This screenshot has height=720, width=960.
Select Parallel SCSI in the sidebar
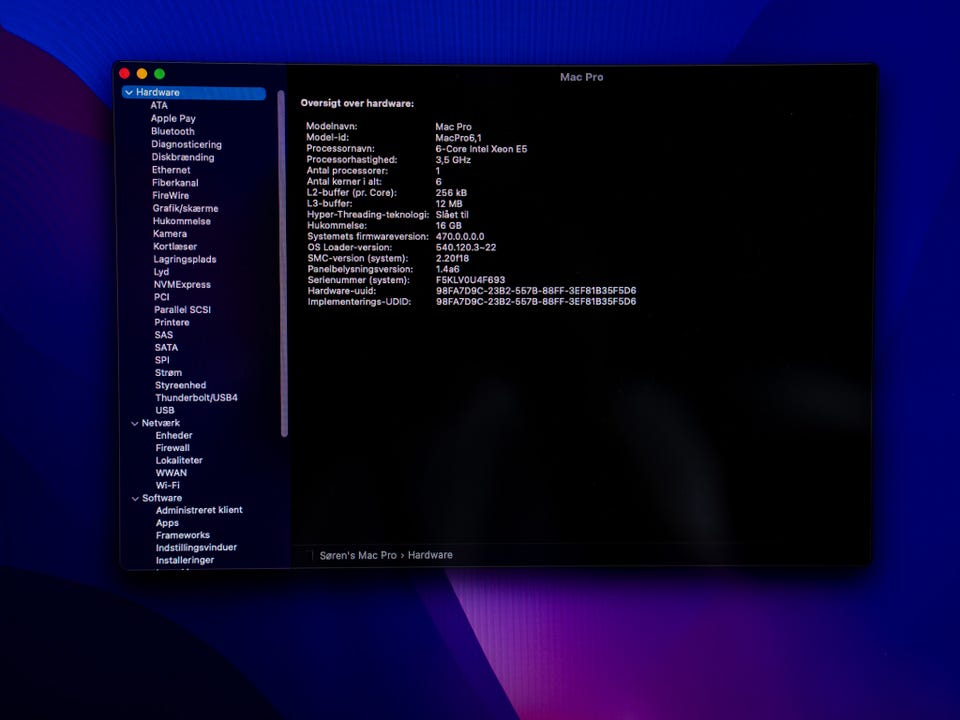pyautogui.click(x=182, y=310)
